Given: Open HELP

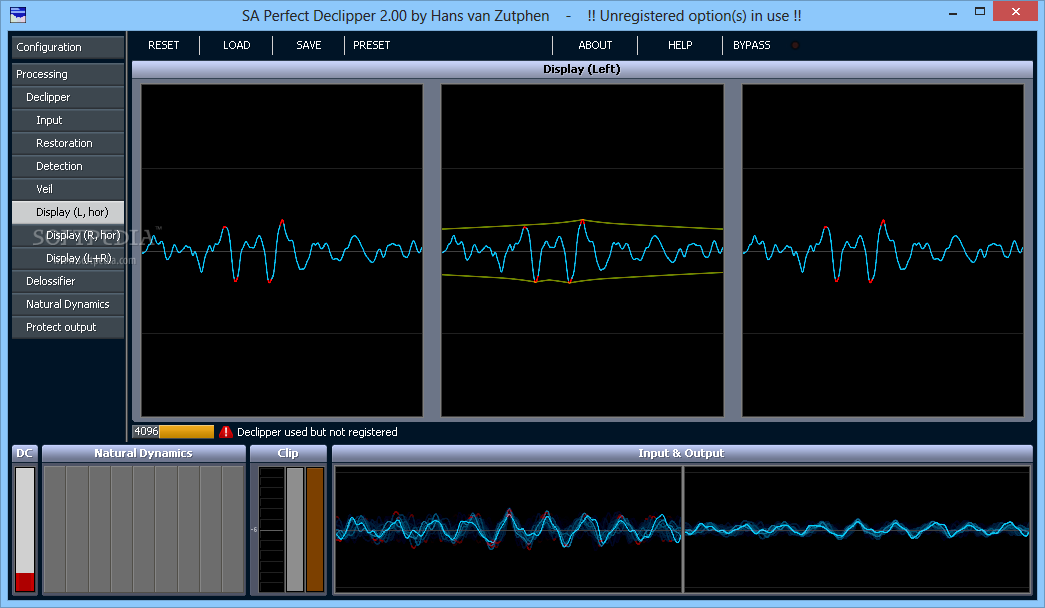Looking at the screenshot, I should click(680, 45).
